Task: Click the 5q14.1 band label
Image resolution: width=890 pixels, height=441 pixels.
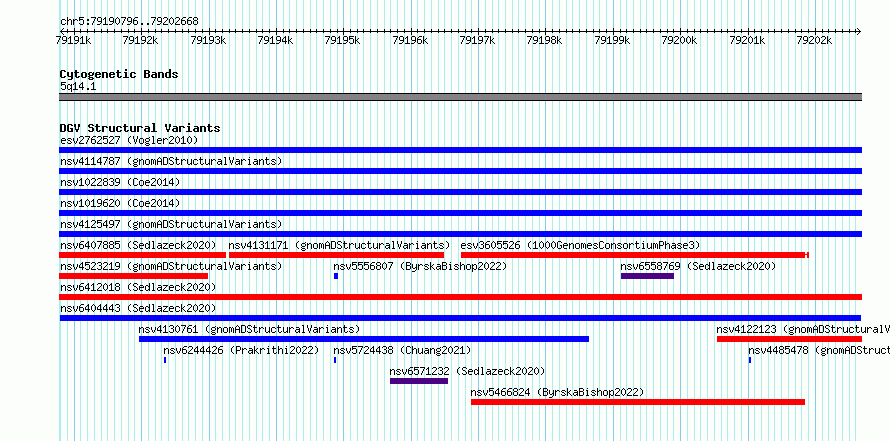Action: tap(78, 86)
